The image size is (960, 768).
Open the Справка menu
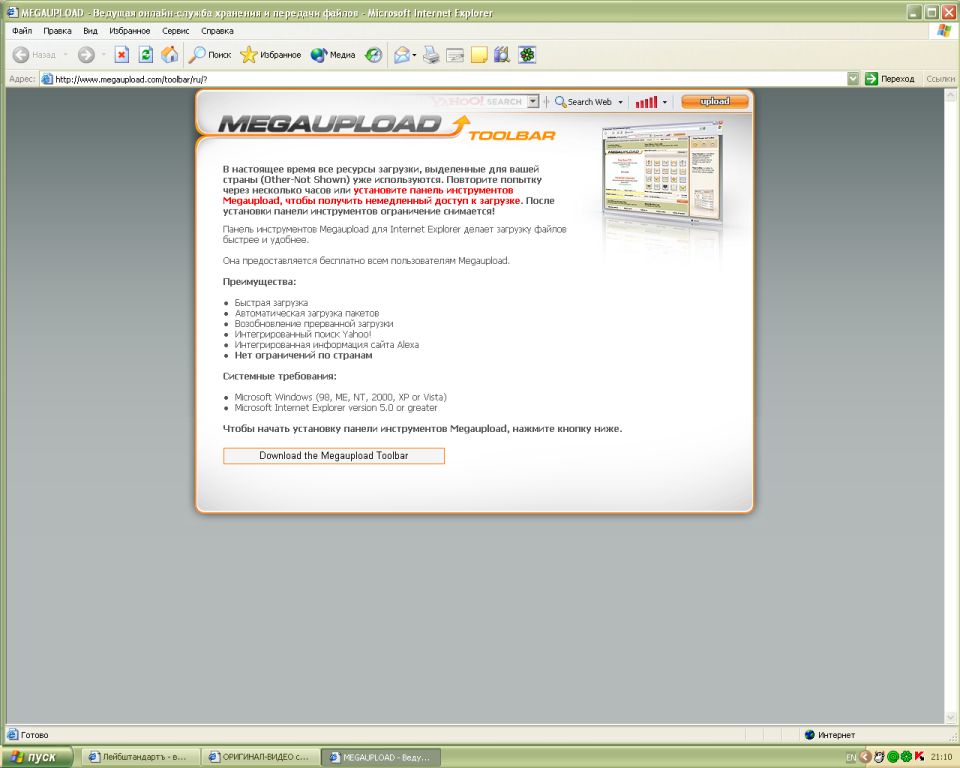click(217, 31)
